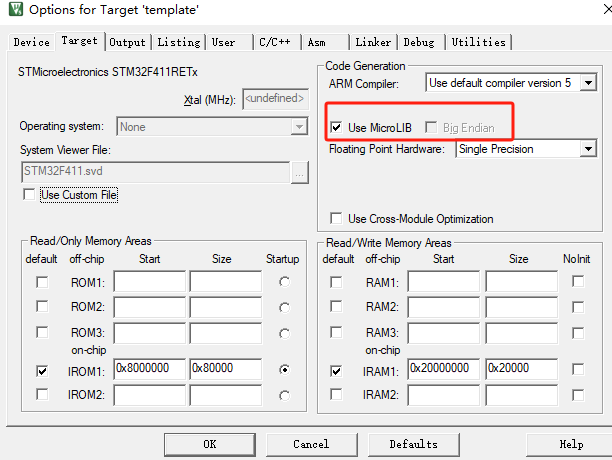This screenshot has height=460, width=612.
Task: Open the Linker tab
Action: (x=373, y=42)
